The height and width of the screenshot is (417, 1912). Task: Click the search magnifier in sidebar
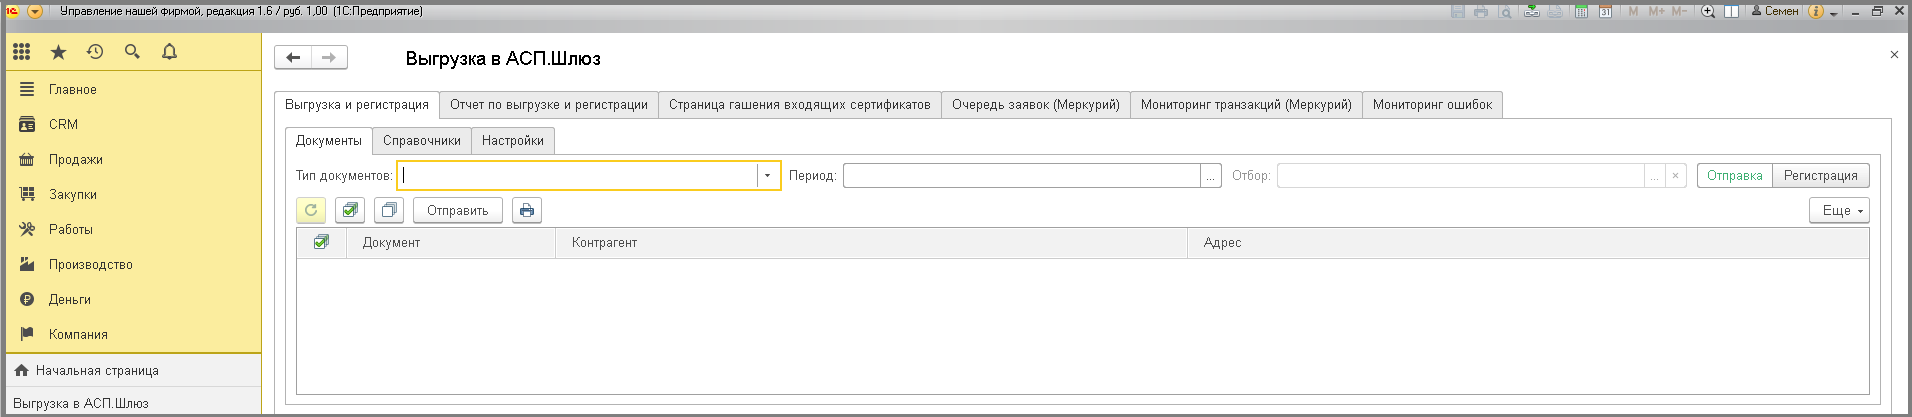coord(132,51)
